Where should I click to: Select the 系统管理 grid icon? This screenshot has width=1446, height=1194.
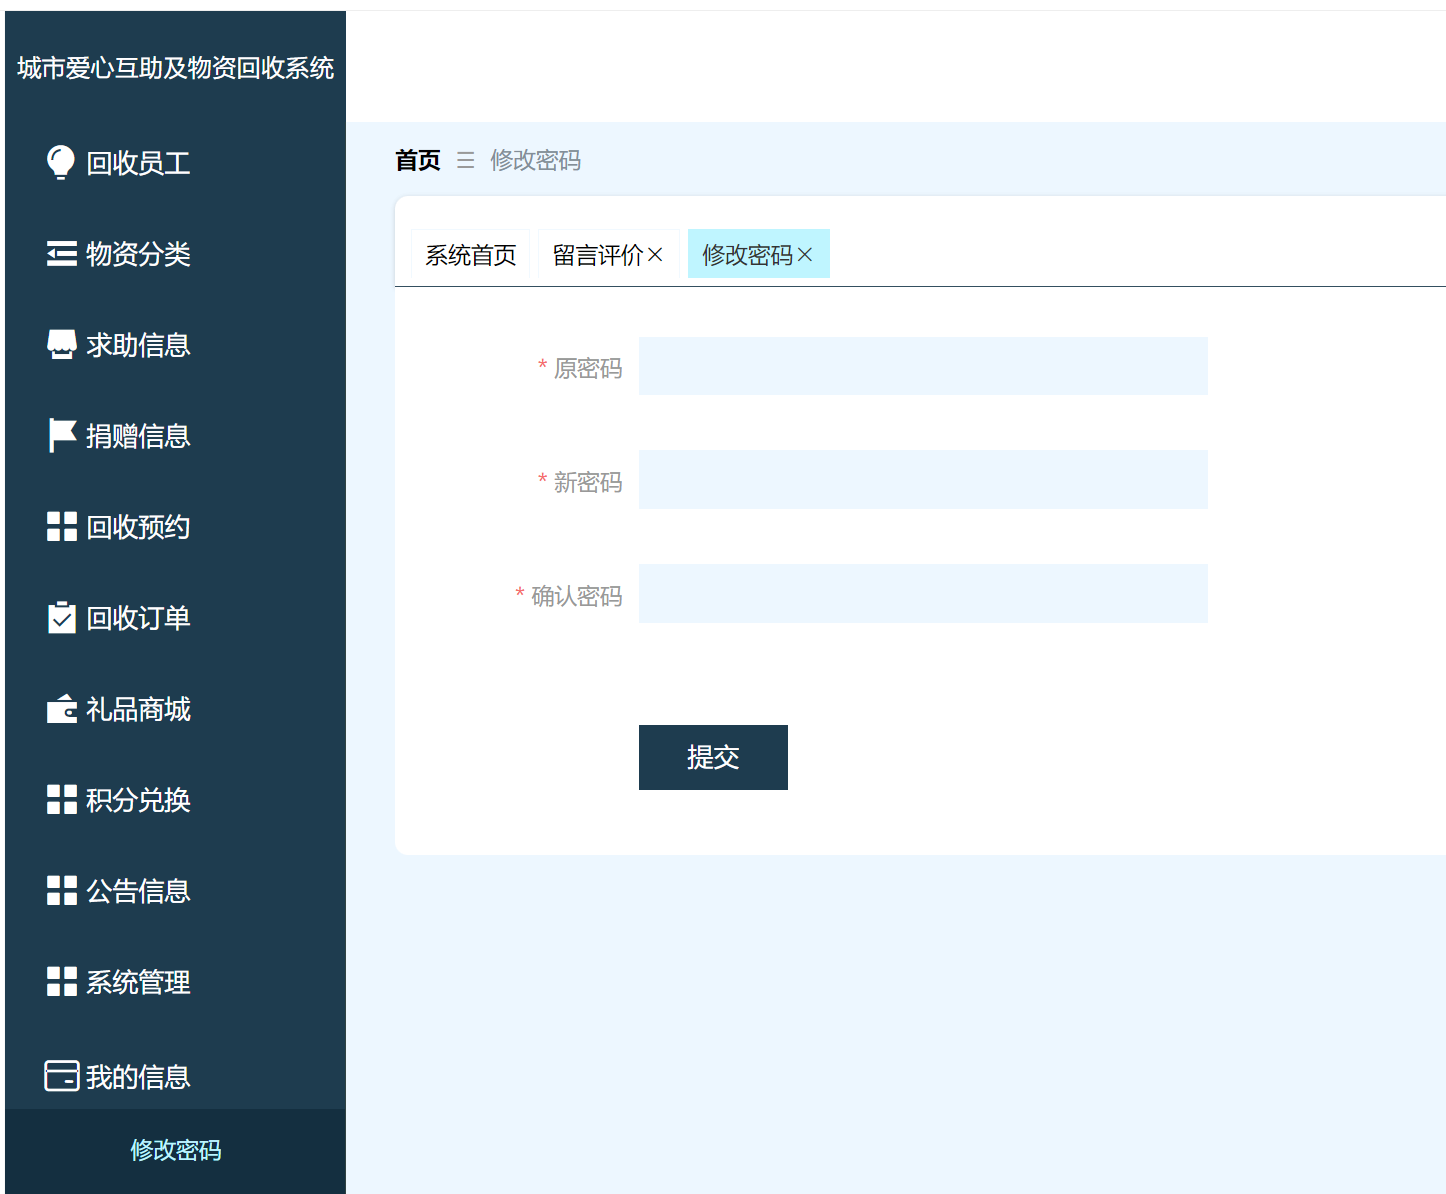pyautogui.click(x=60, y=981)
